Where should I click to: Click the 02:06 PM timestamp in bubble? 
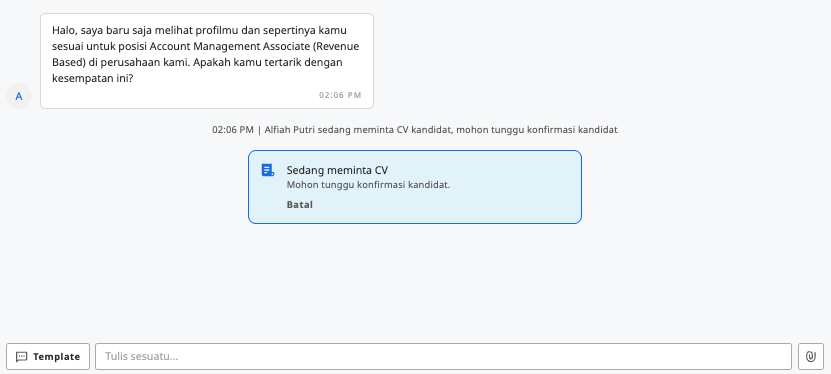tap(340, 95)
